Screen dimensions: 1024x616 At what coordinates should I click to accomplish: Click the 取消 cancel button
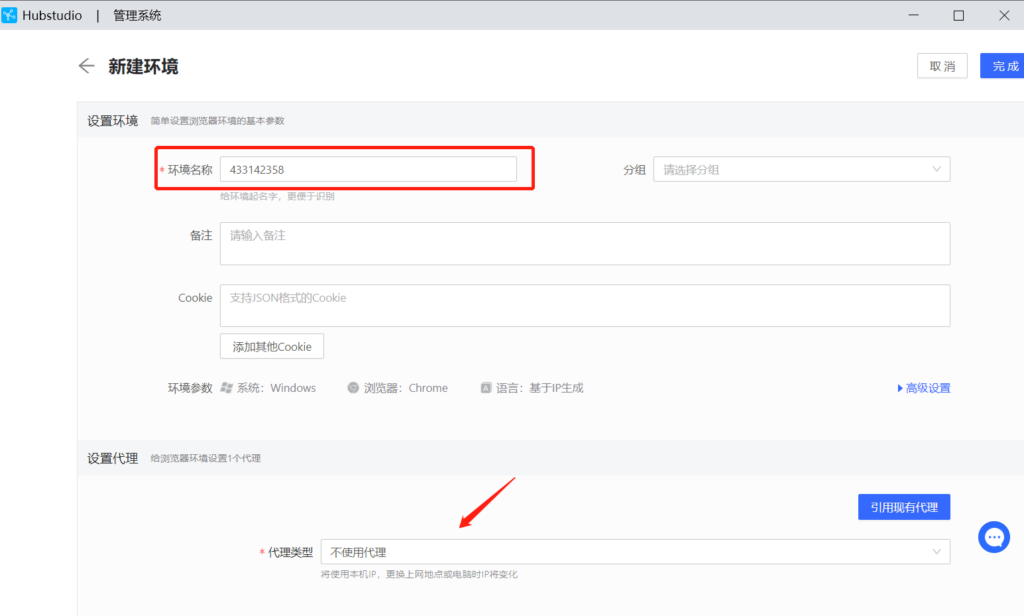(x=941, y=65)
